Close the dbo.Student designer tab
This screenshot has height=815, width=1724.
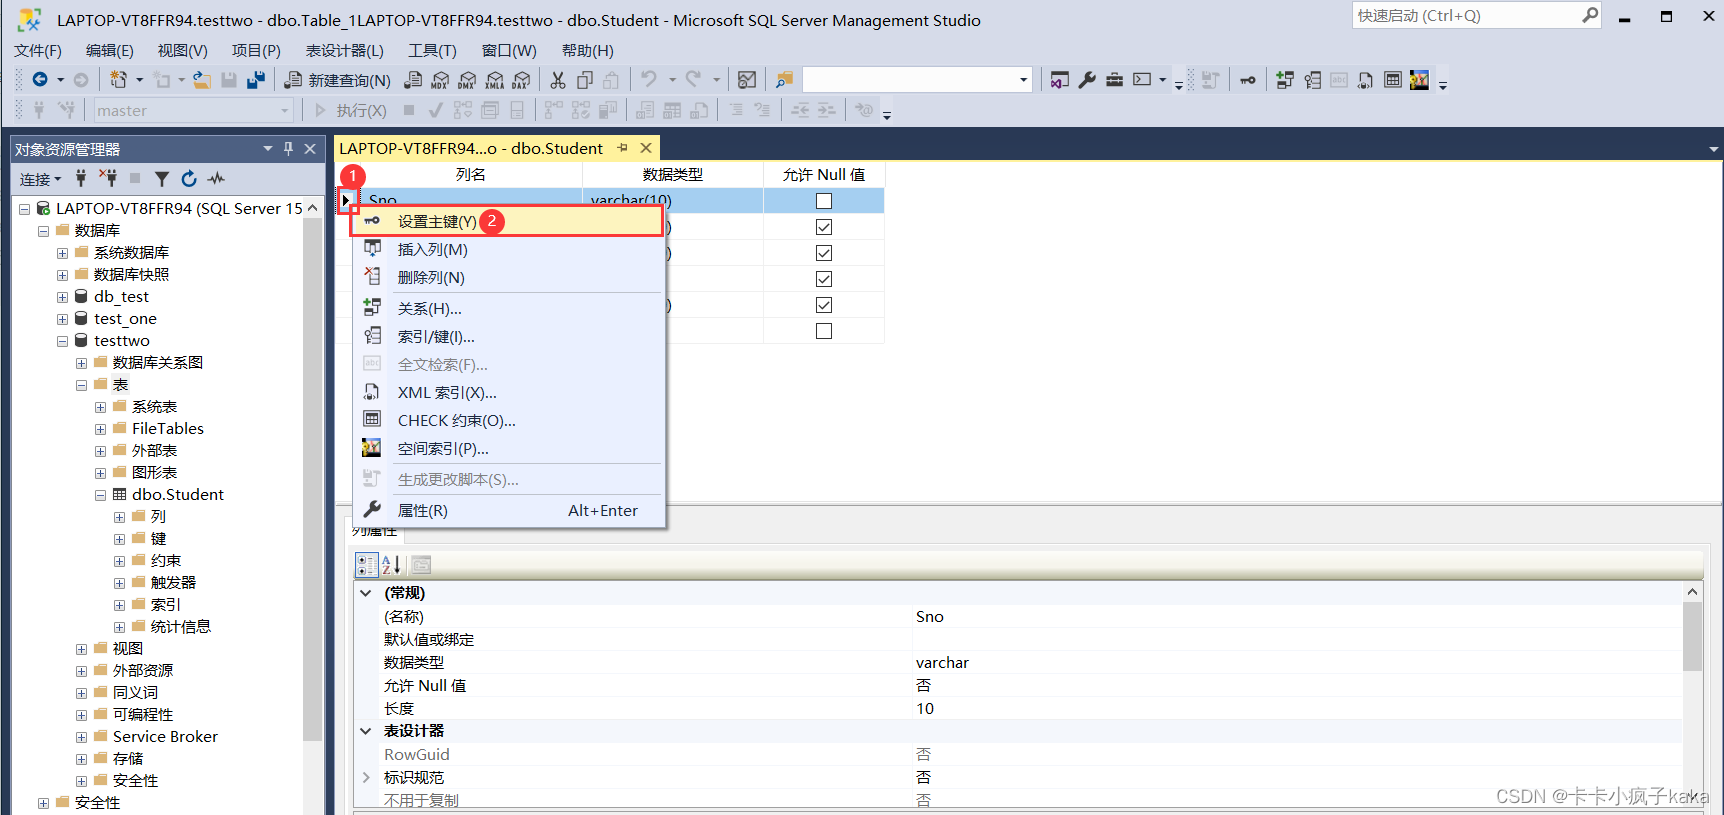click(x=646, y=148)
